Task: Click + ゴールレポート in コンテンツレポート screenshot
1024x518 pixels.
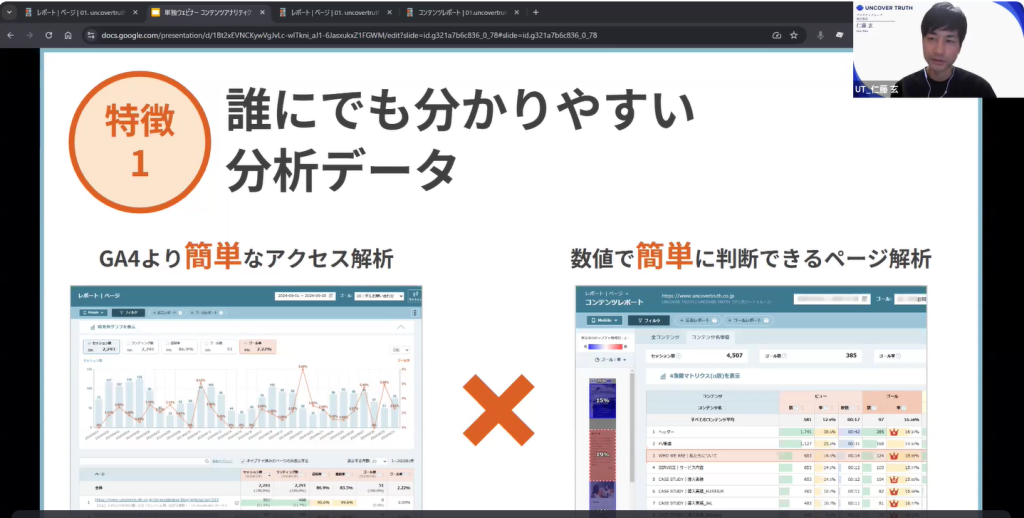Action: coord(746,321)
